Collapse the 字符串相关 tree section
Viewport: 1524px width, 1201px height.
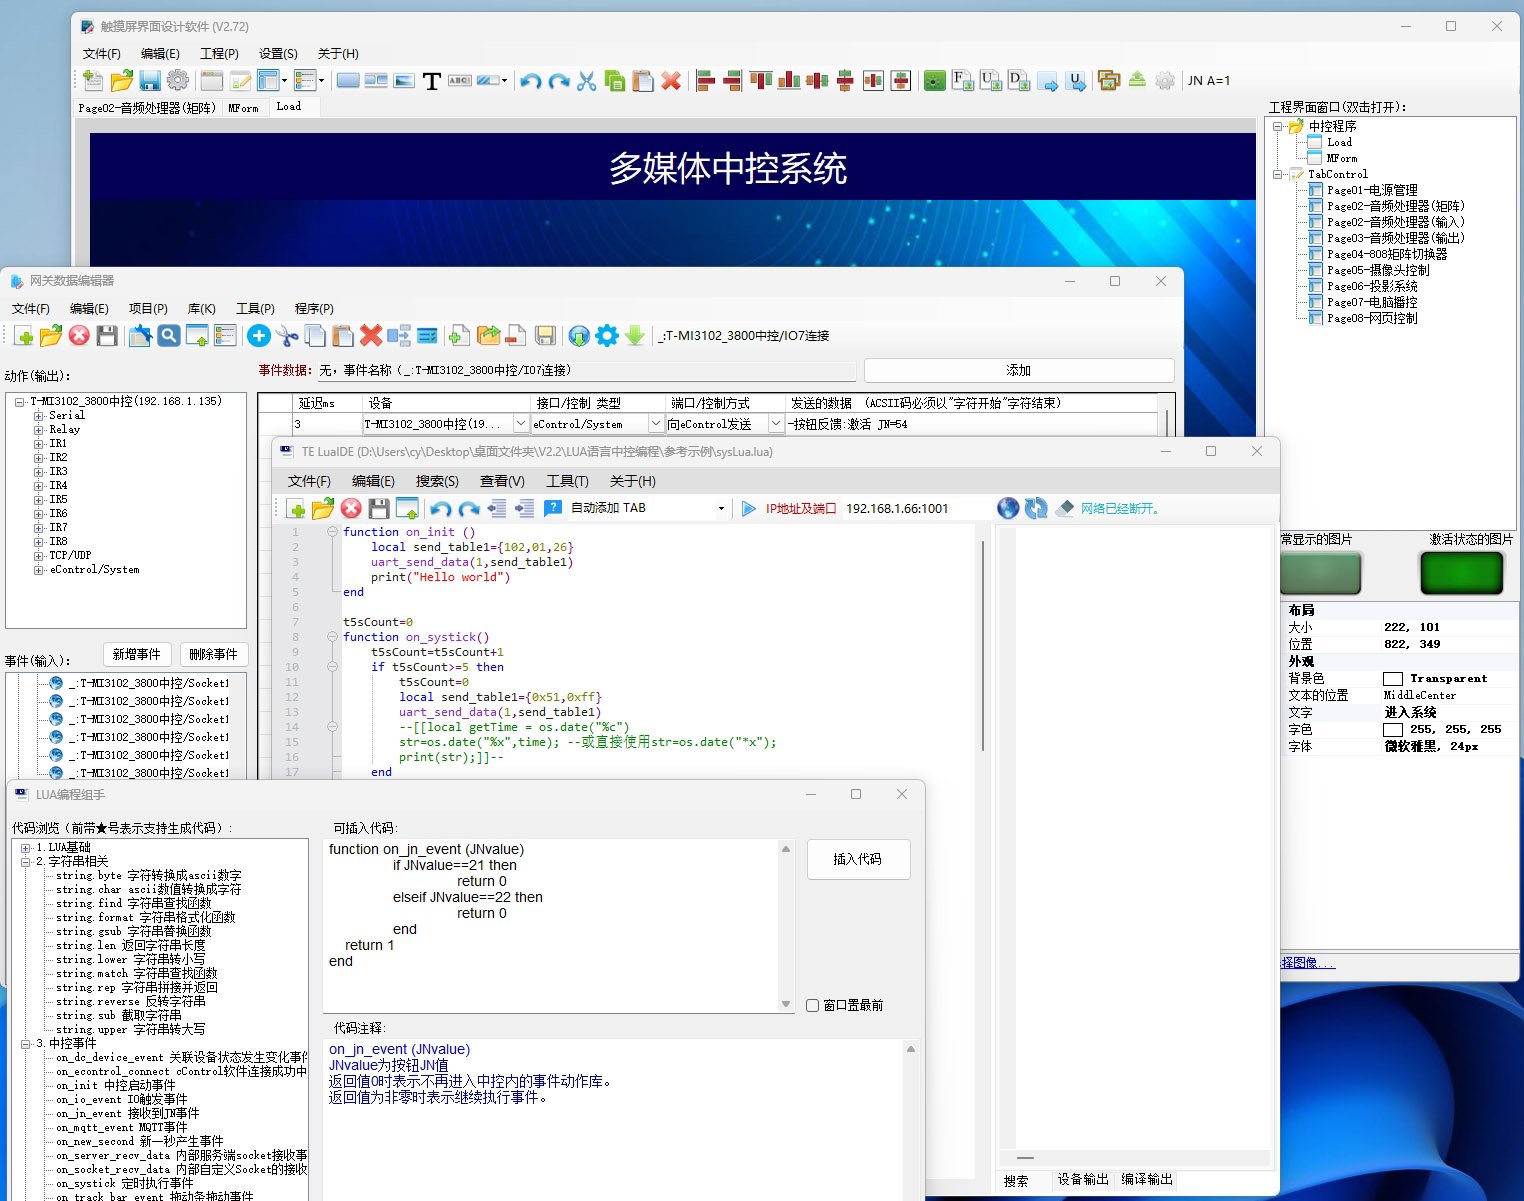click(x=26, y=861)
